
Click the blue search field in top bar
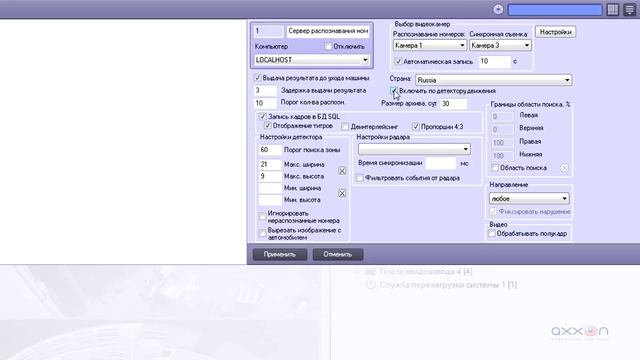[555, 9]
